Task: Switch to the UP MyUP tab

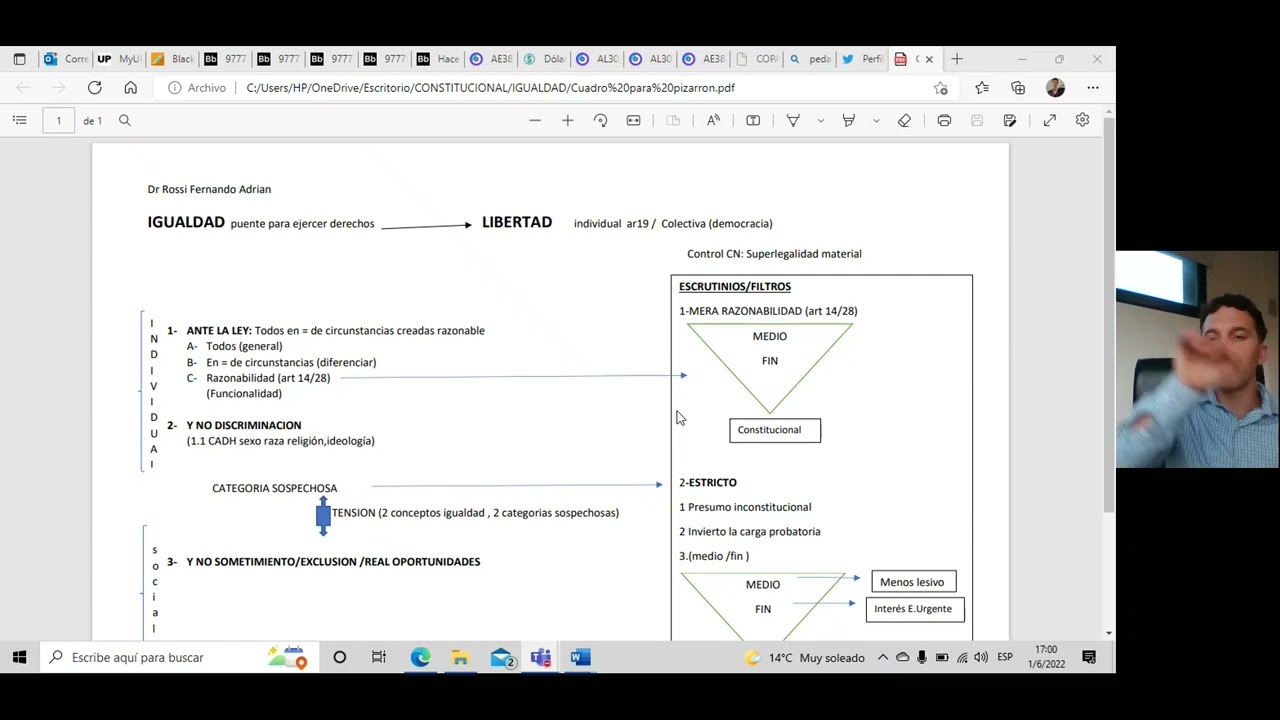Action: (119, 59)
